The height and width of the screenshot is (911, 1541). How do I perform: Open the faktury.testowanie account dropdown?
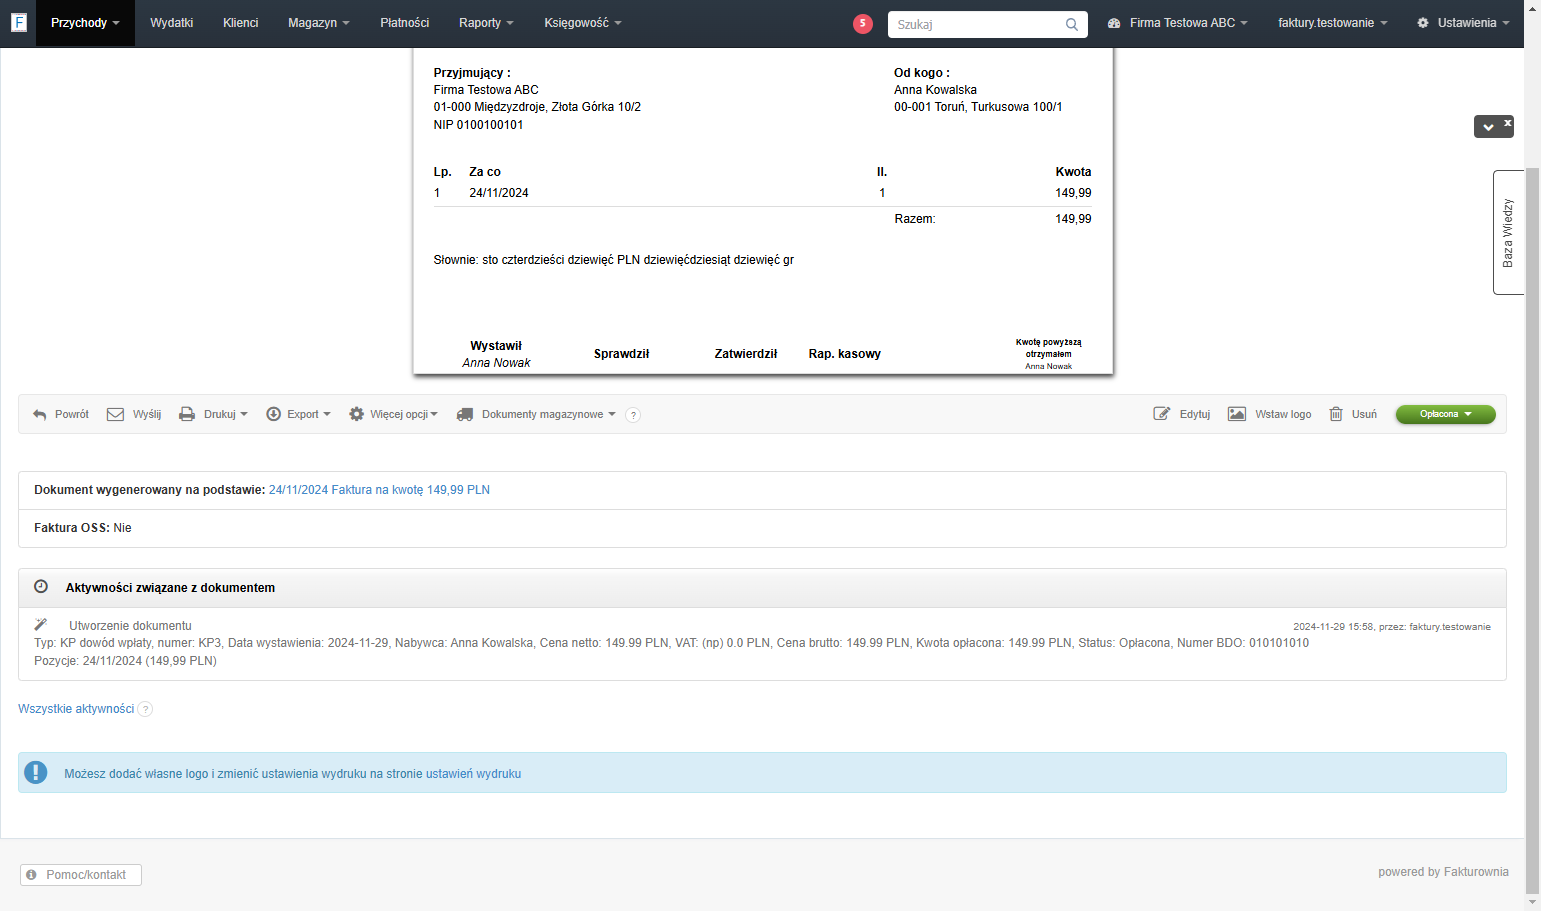tap(1332, 23)
